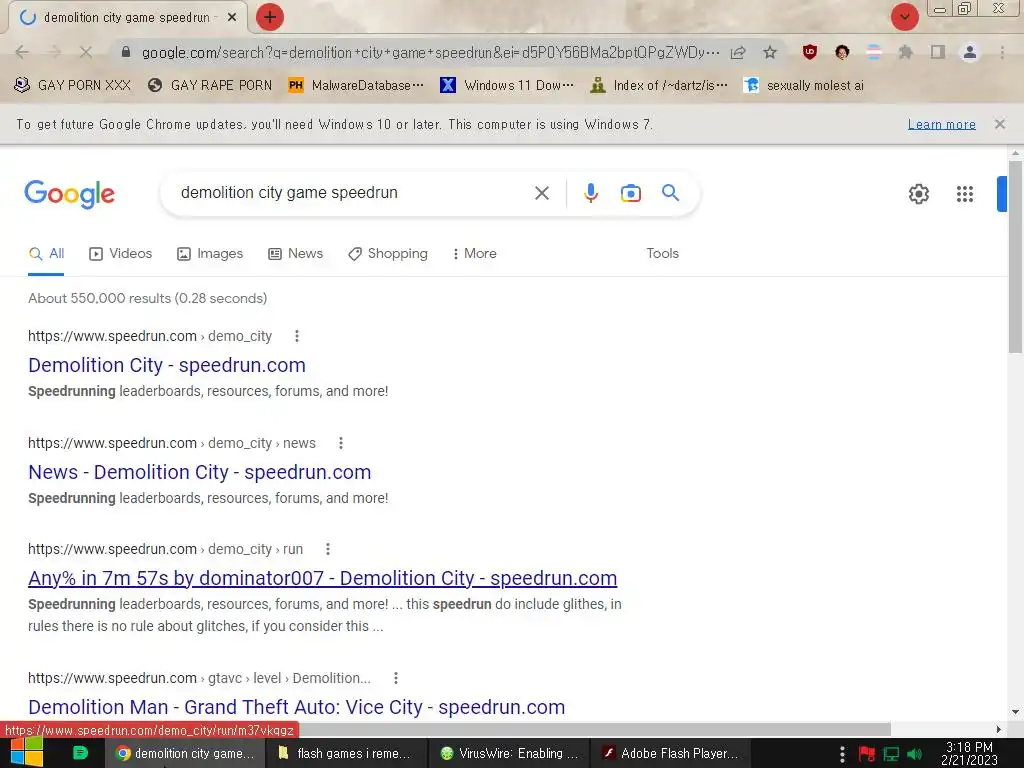Open Demolition City - speedrun.com result

167,365
